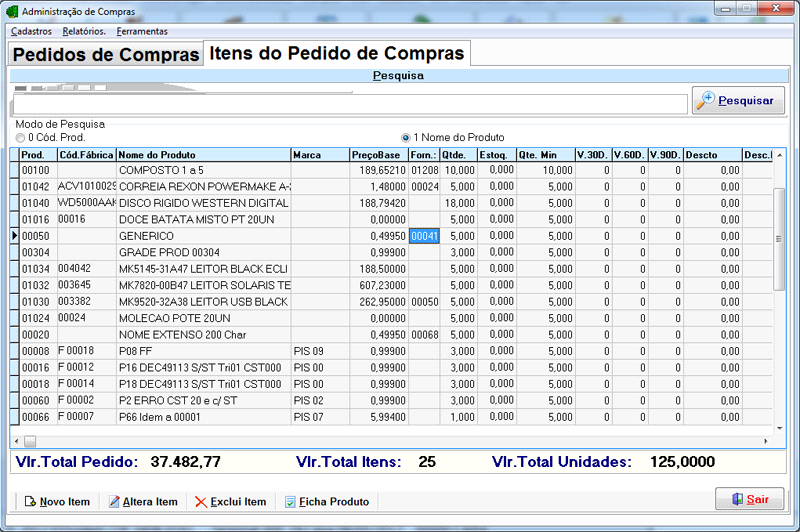Click the application icon in title bar
Screen dimensions: 800x532
click(13, 10)
